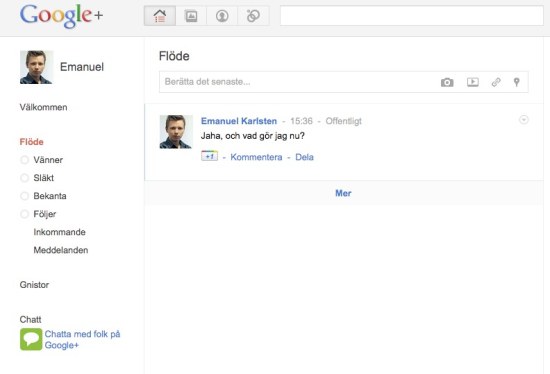Click Emanuel's sidebar profile photo

(36, 67)
